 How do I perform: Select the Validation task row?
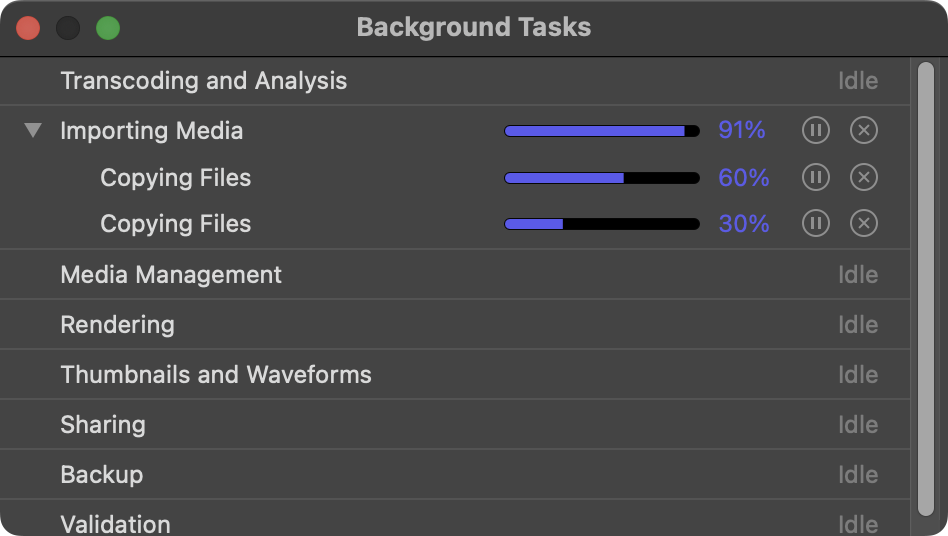click(x=115, y=523)
